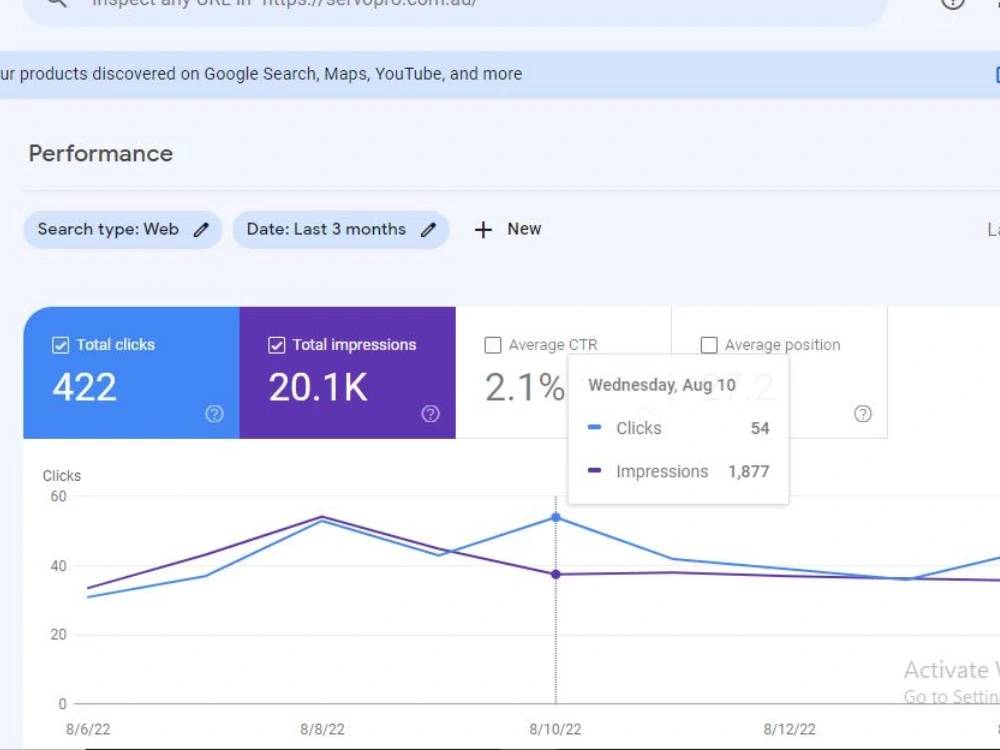
Task: Click the Wednesday, Aug 10 tooltip title
Action: pyautogui.click(x=662, y=385)
